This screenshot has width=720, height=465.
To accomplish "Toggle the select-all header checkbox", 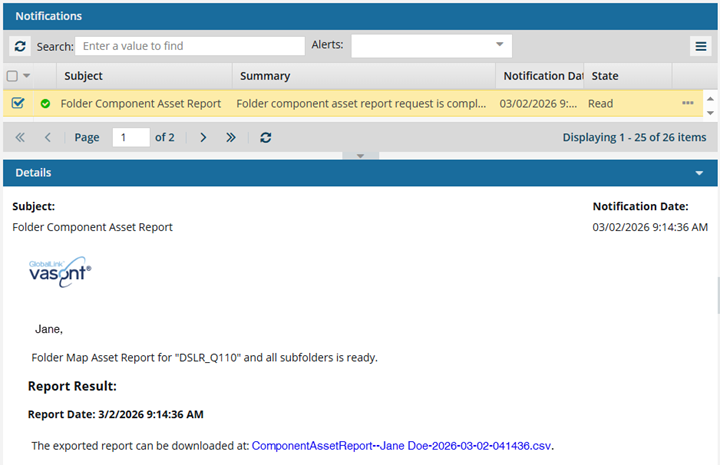I will tap(12, 76).
